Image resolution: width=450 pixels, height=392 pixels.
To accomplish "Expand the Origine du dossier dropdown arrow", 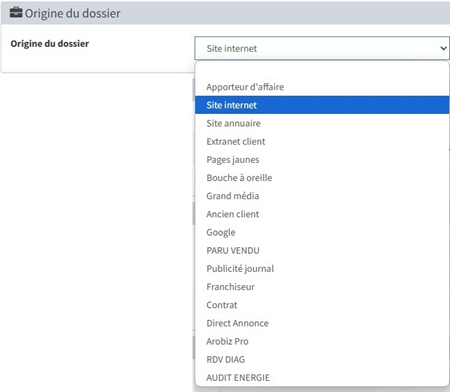I will (443, 48).
